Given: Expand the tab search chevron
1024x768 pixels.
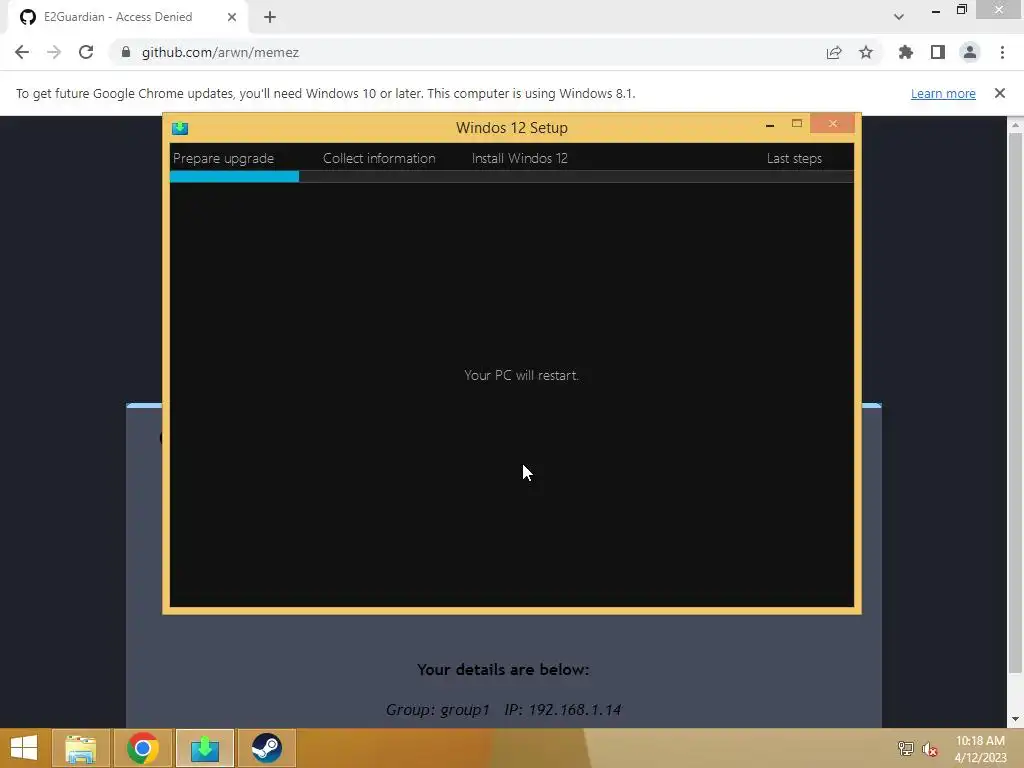Looking at the screenshot, I should click(x=899, y=17).
